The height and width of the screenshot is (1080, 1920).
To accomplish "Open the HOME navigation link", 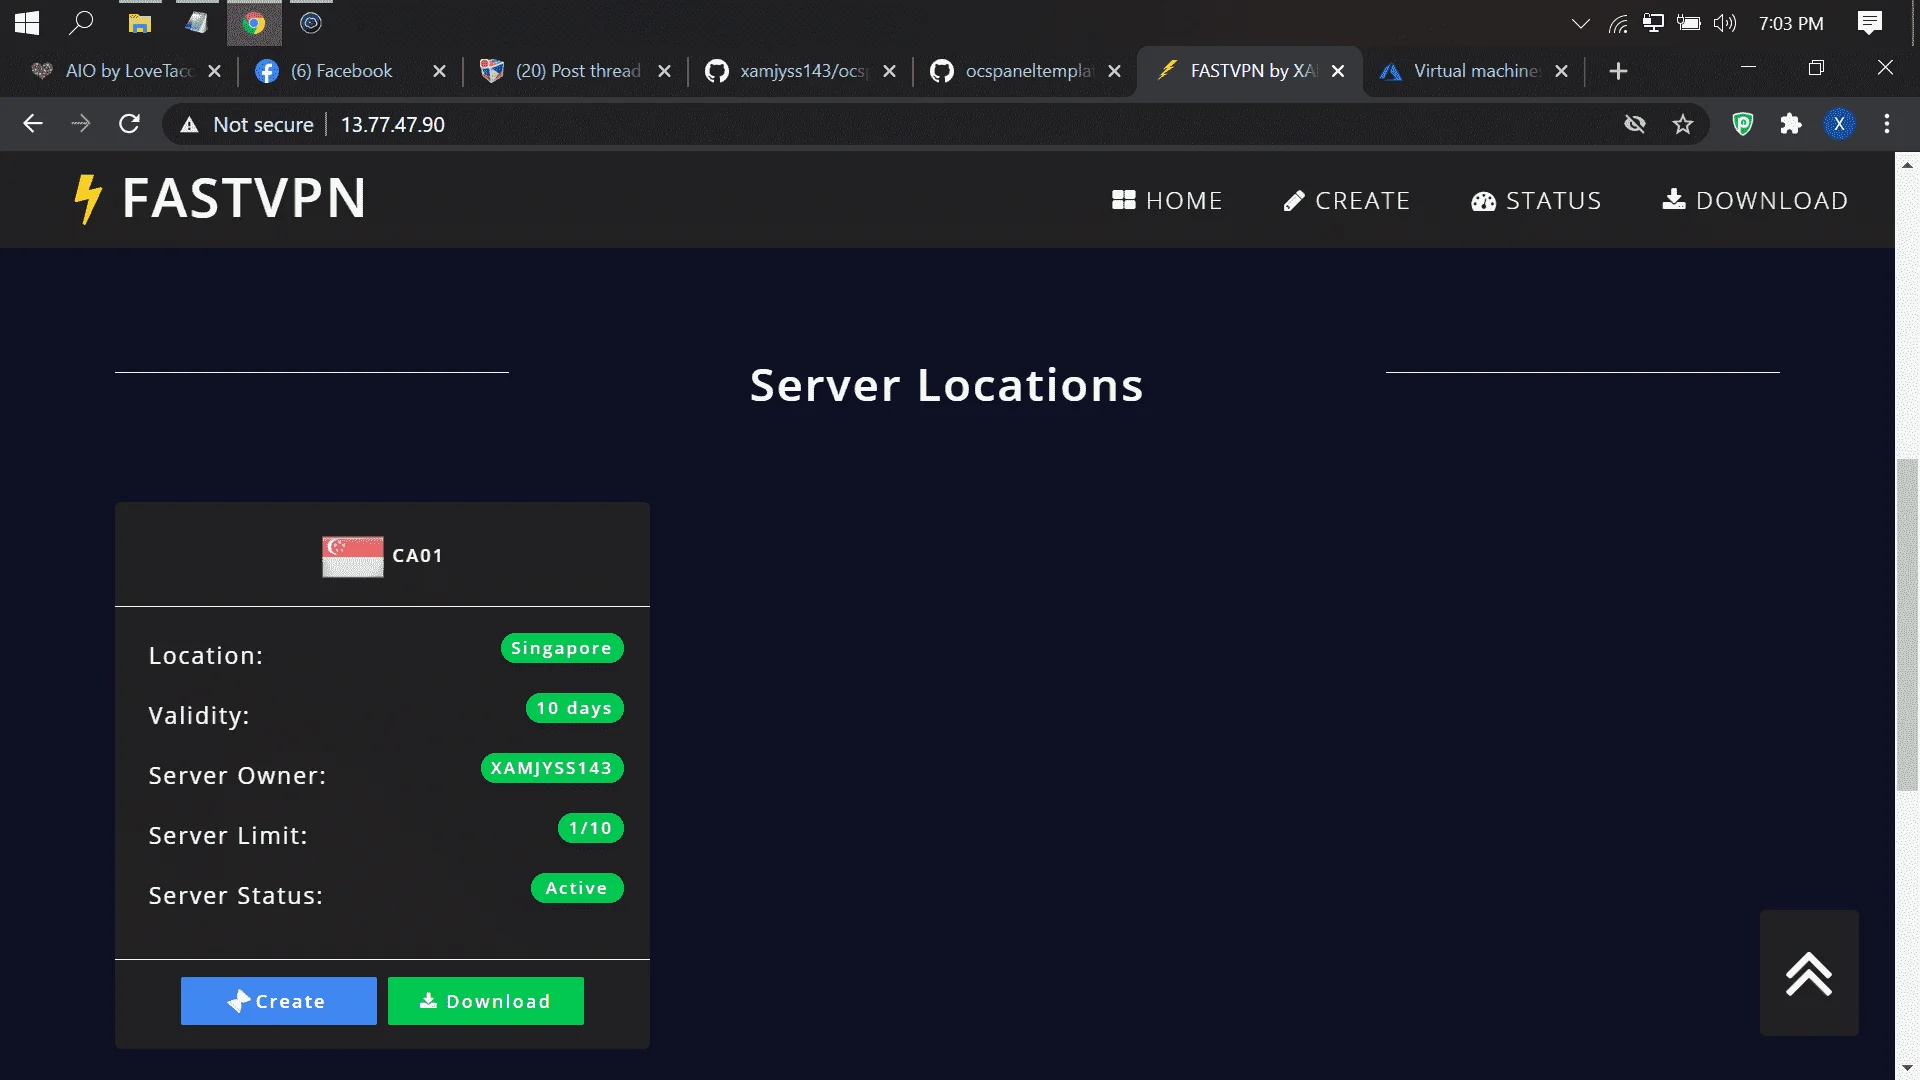I will (1167, 201).
